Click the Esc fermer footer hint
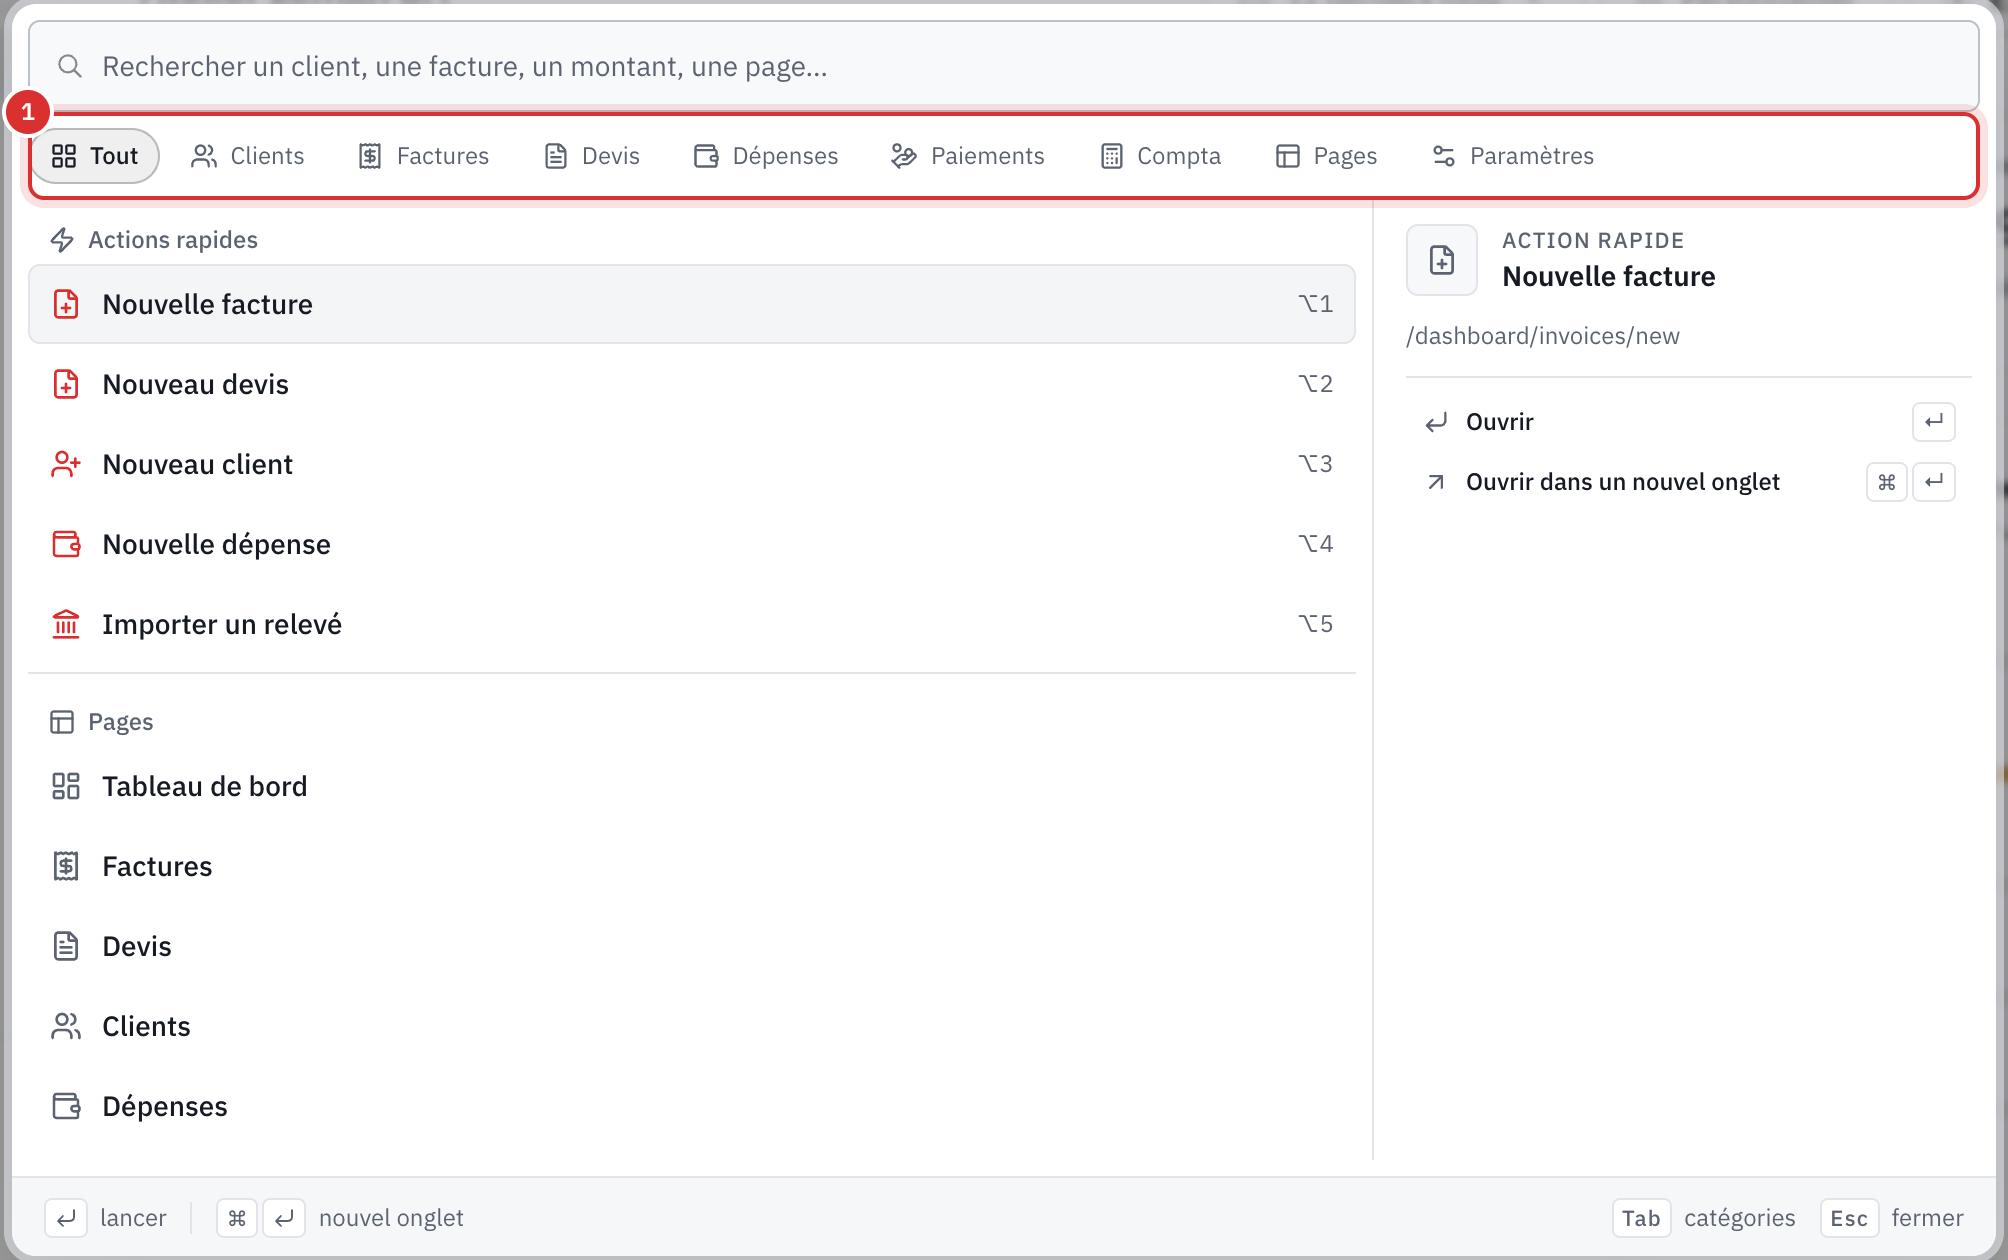 pos(1892,1218)
